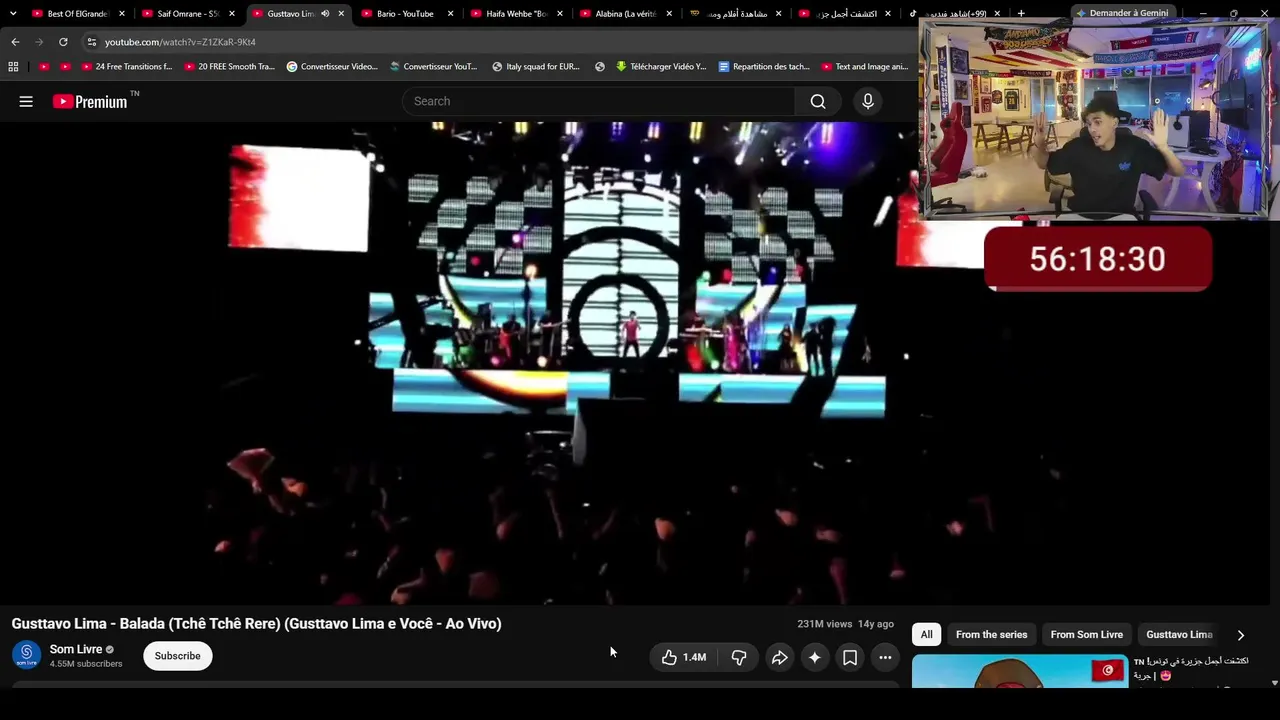Open 20 FREE Smooth Transitions bookmark
This screenshot has height=720, width=1280.
tap(229, 67)
